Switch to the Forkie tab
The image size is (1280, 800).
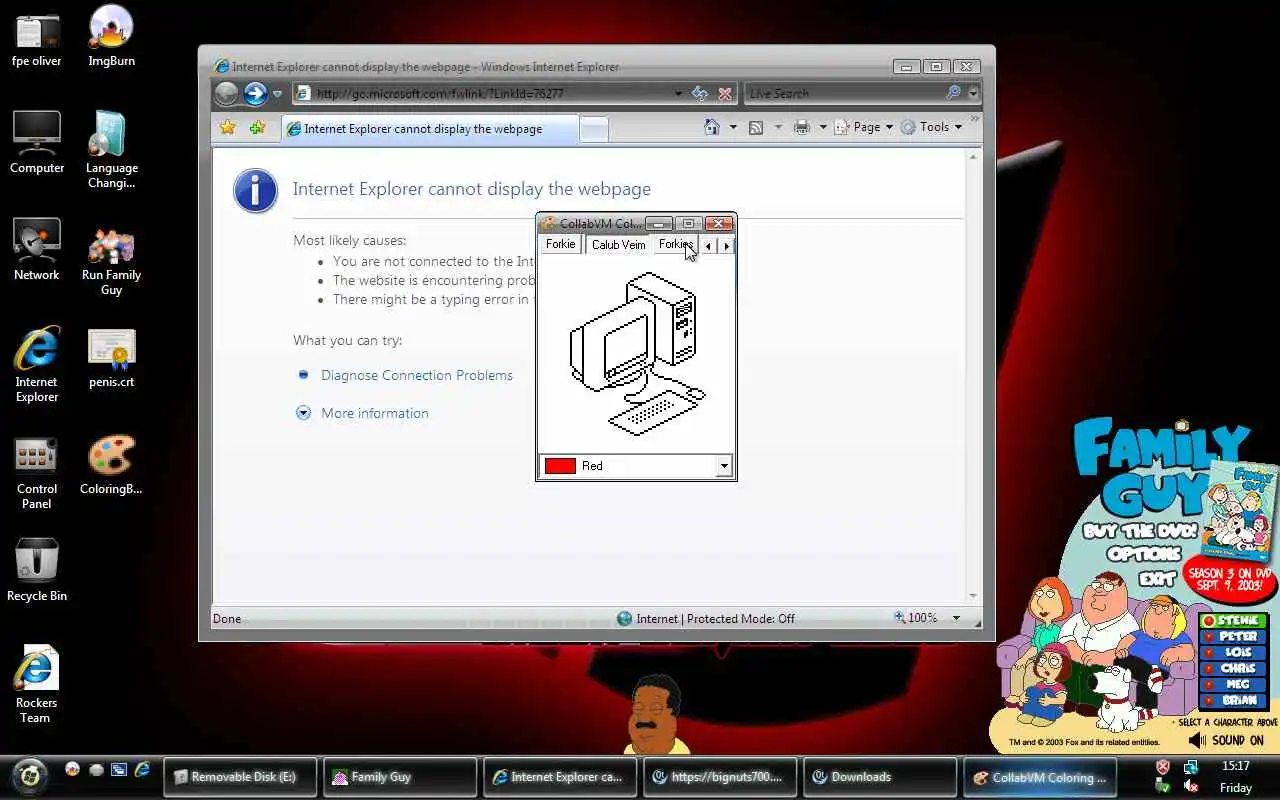(560, 245)
